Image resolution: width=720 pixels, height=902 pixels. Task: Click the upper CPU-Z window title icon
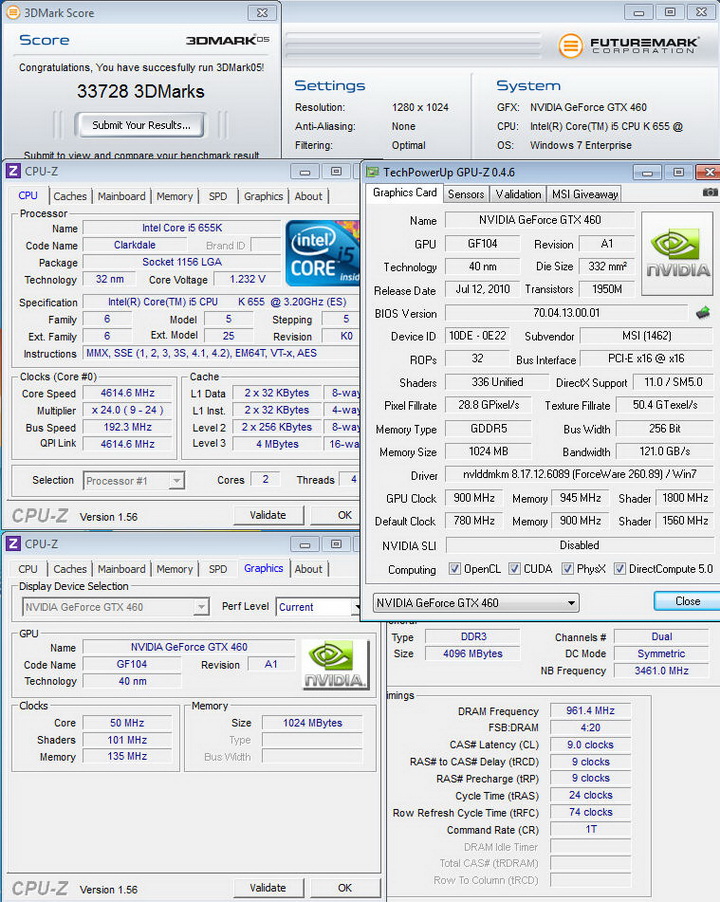pos(14,171)
